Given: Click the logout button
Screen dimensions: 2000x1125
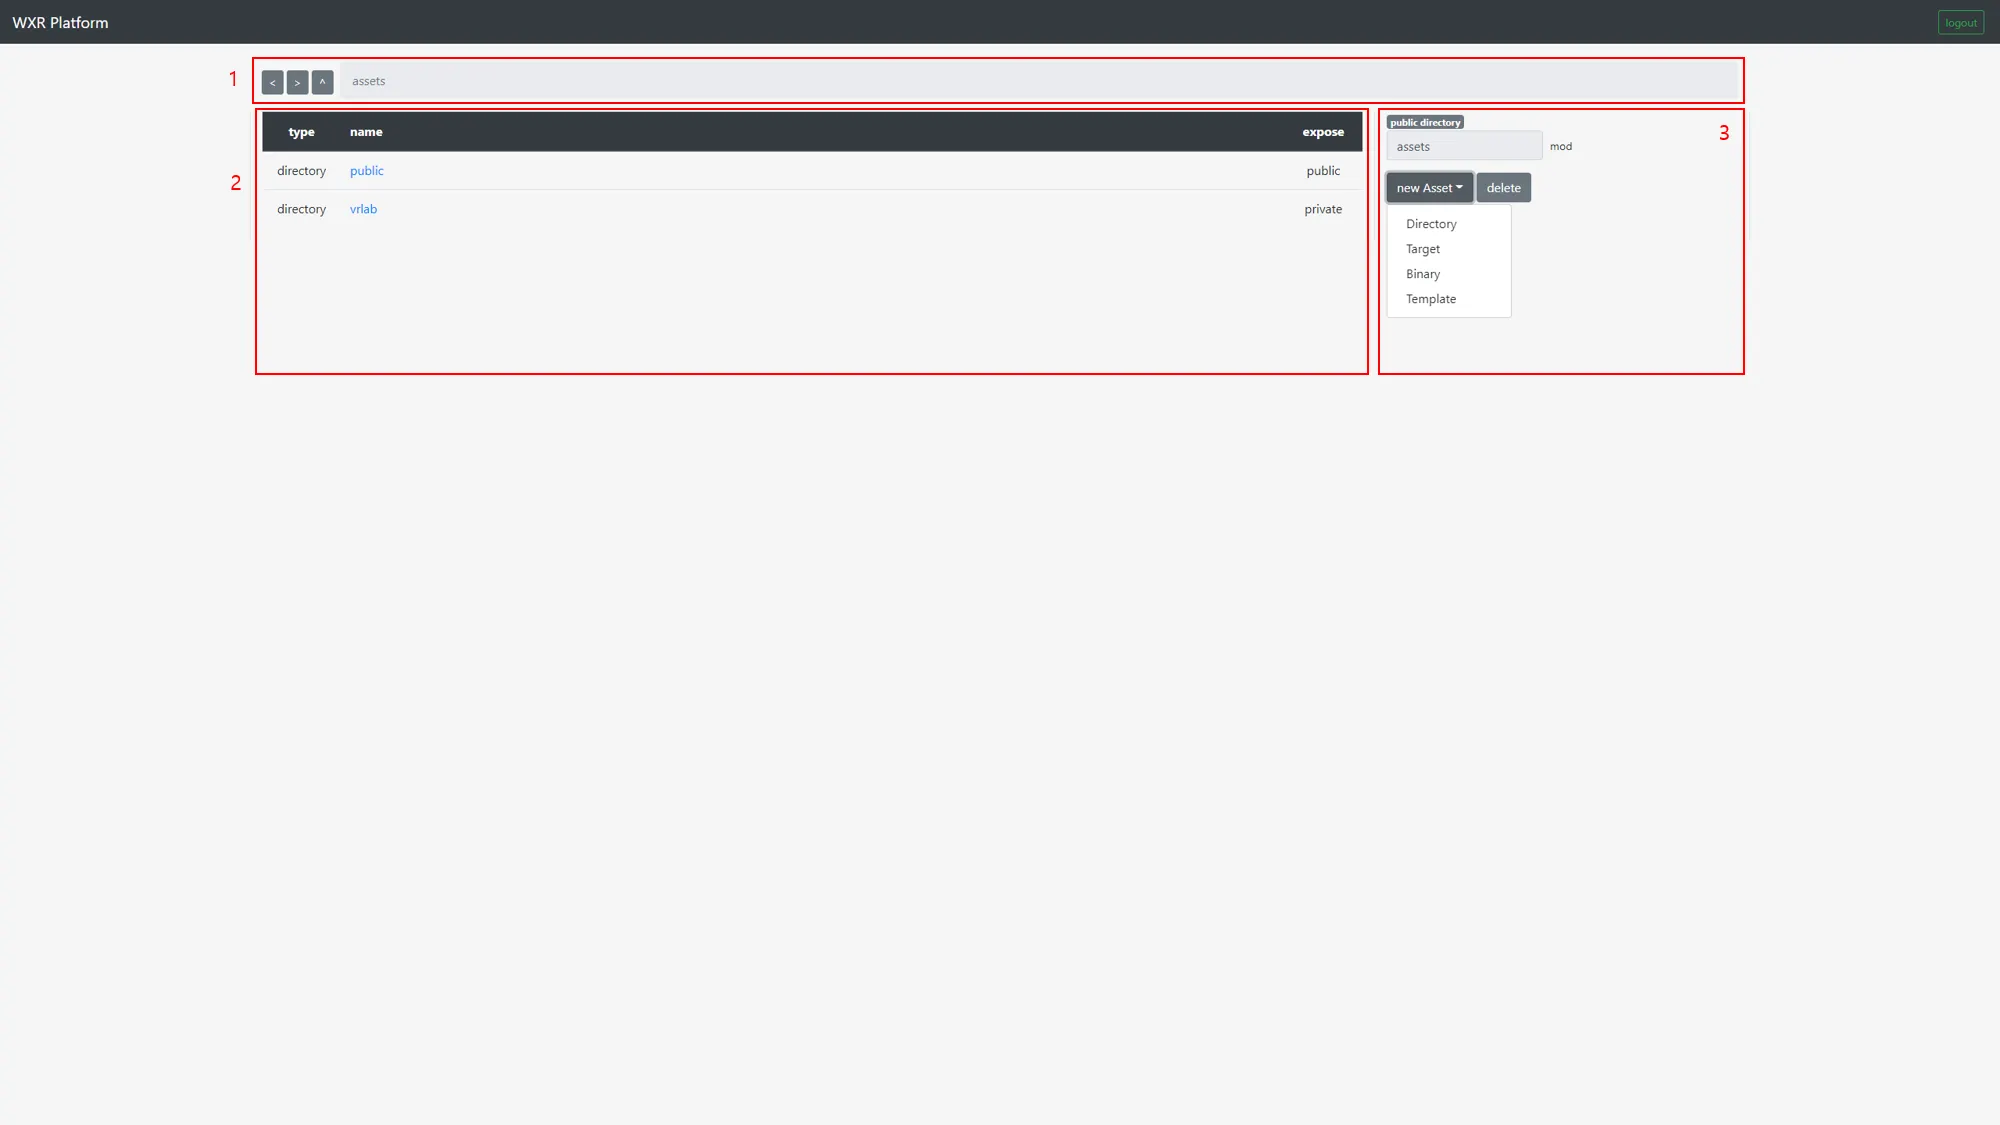Looking at the screenshot, I should point(1960,22).
